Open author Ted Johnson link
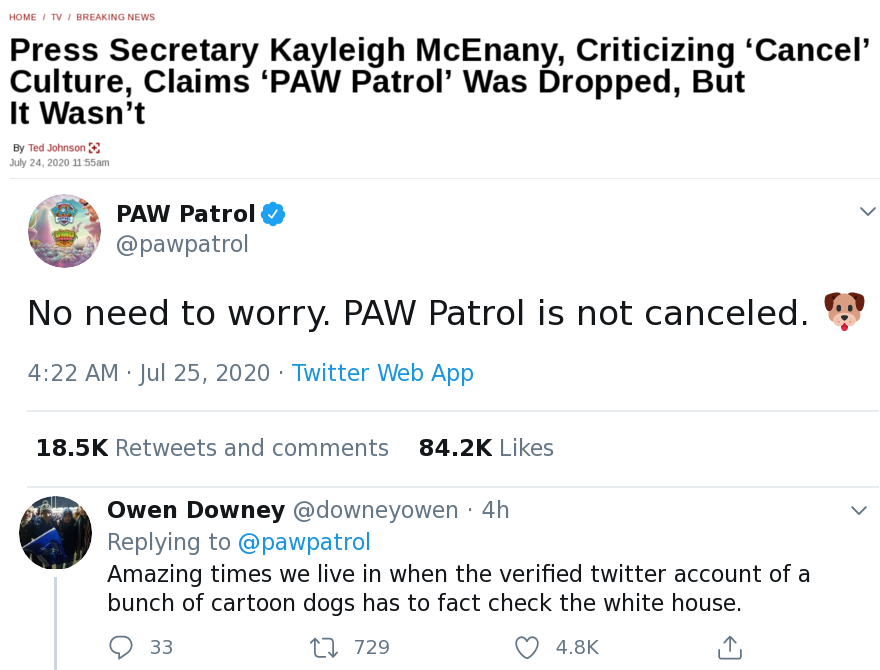Screen dimensions: 880x670 pos(57,148)
